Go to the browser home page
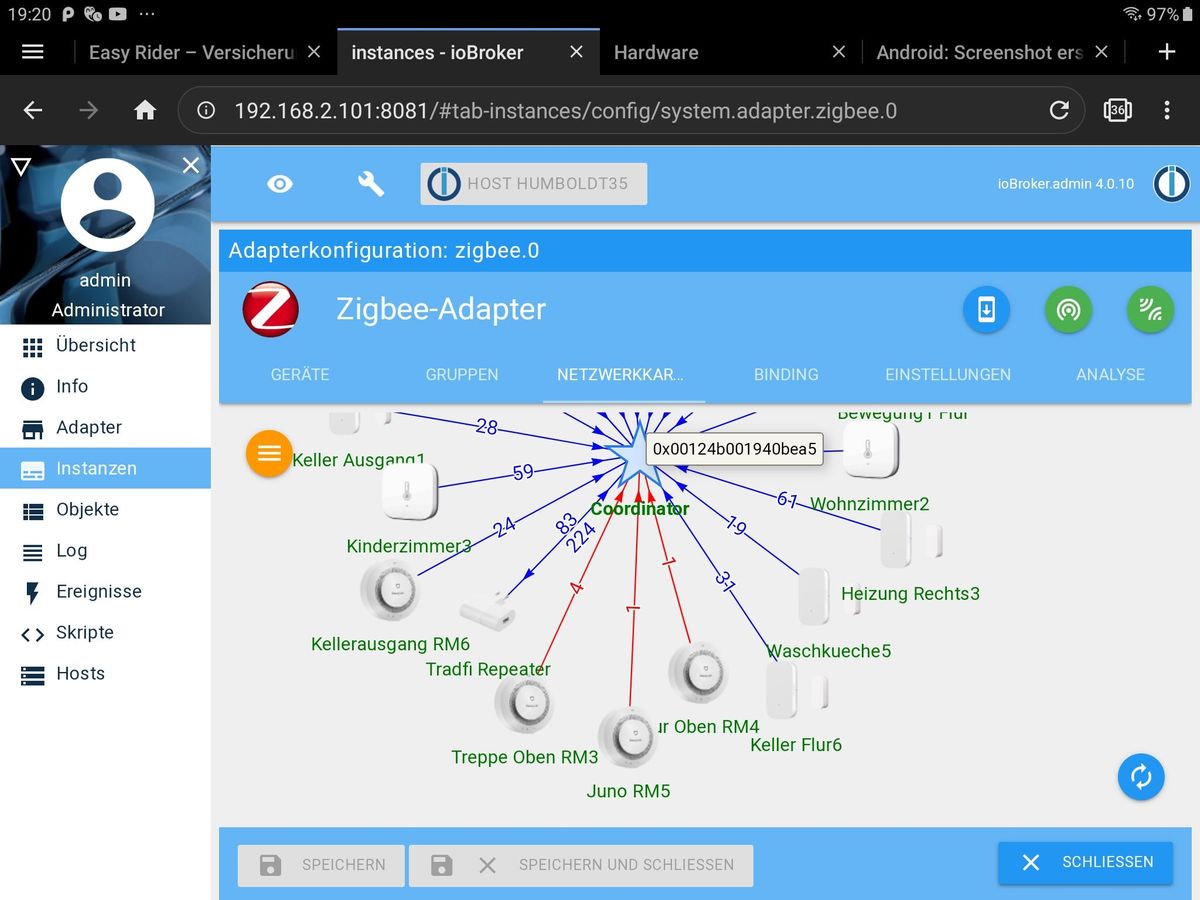Viewport: 1200px width, 900px height. (145, 110)
